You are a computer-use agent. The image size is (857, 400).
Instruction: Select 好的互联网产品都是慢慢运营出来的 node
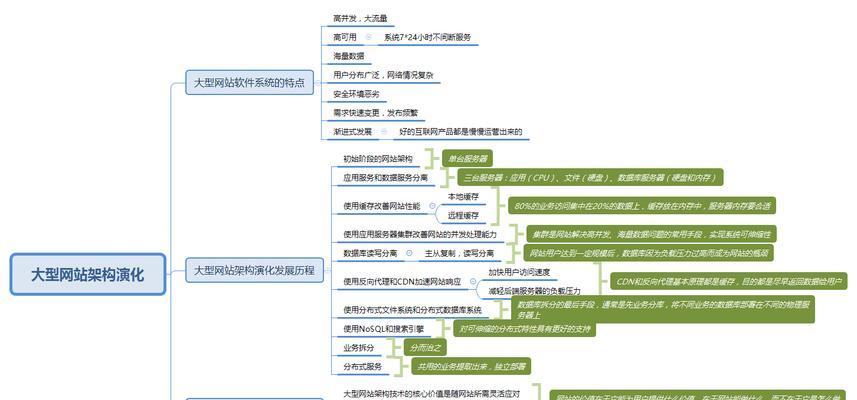point(461,132)
